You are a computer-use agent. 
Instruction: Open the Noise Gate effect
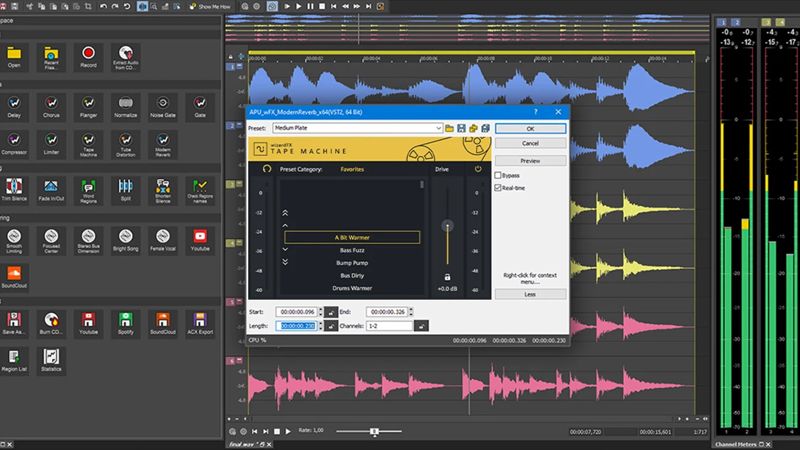(x=163, y=107)
